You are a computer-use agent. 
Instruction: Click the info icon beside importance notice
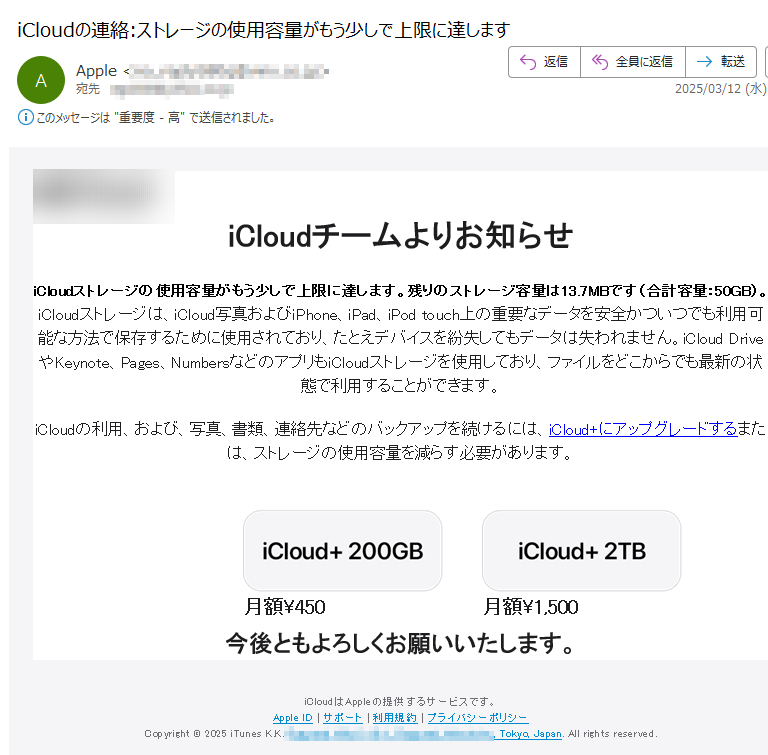25,117
